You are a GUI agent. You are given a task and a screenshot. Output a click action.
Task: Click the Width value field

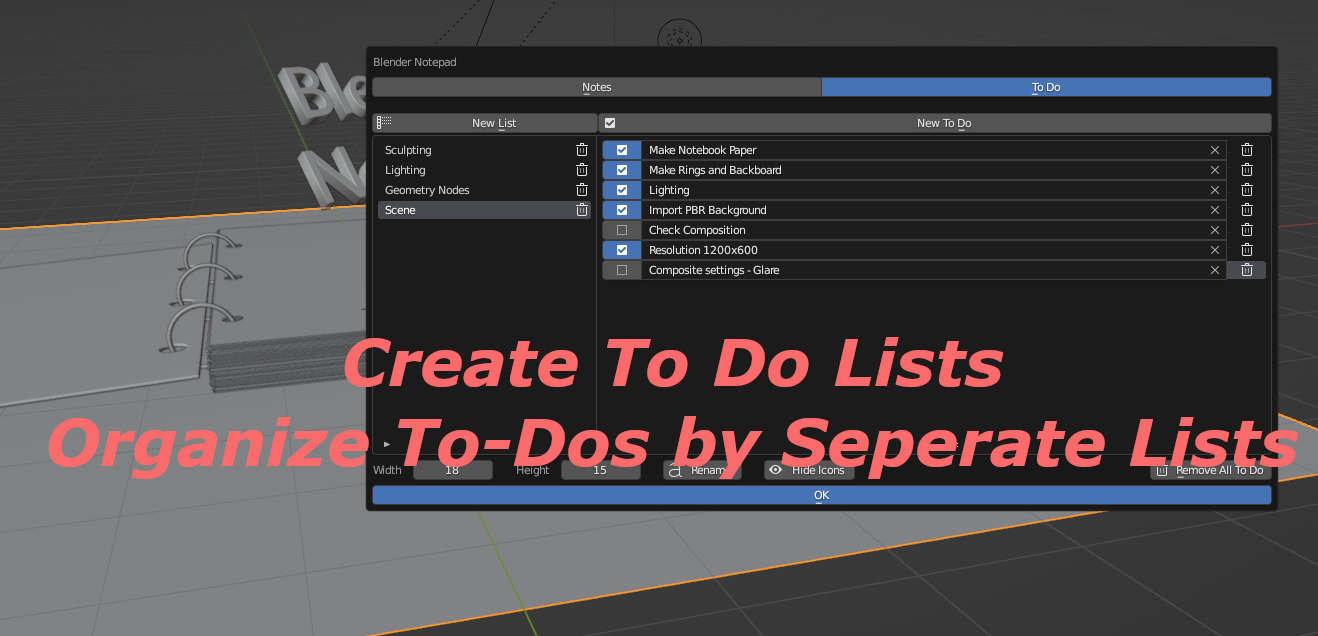tap(452, 470)
